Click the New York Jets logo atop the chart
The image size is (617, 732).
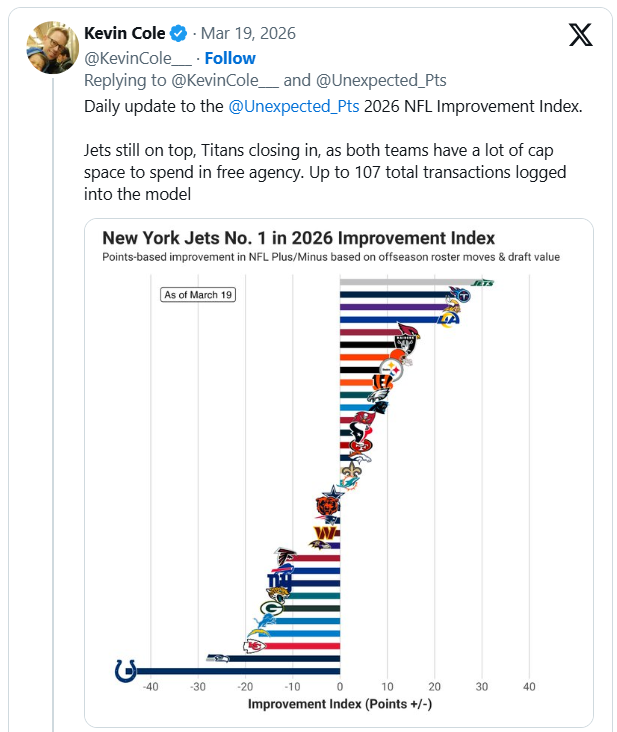click(x=483, y=283)
